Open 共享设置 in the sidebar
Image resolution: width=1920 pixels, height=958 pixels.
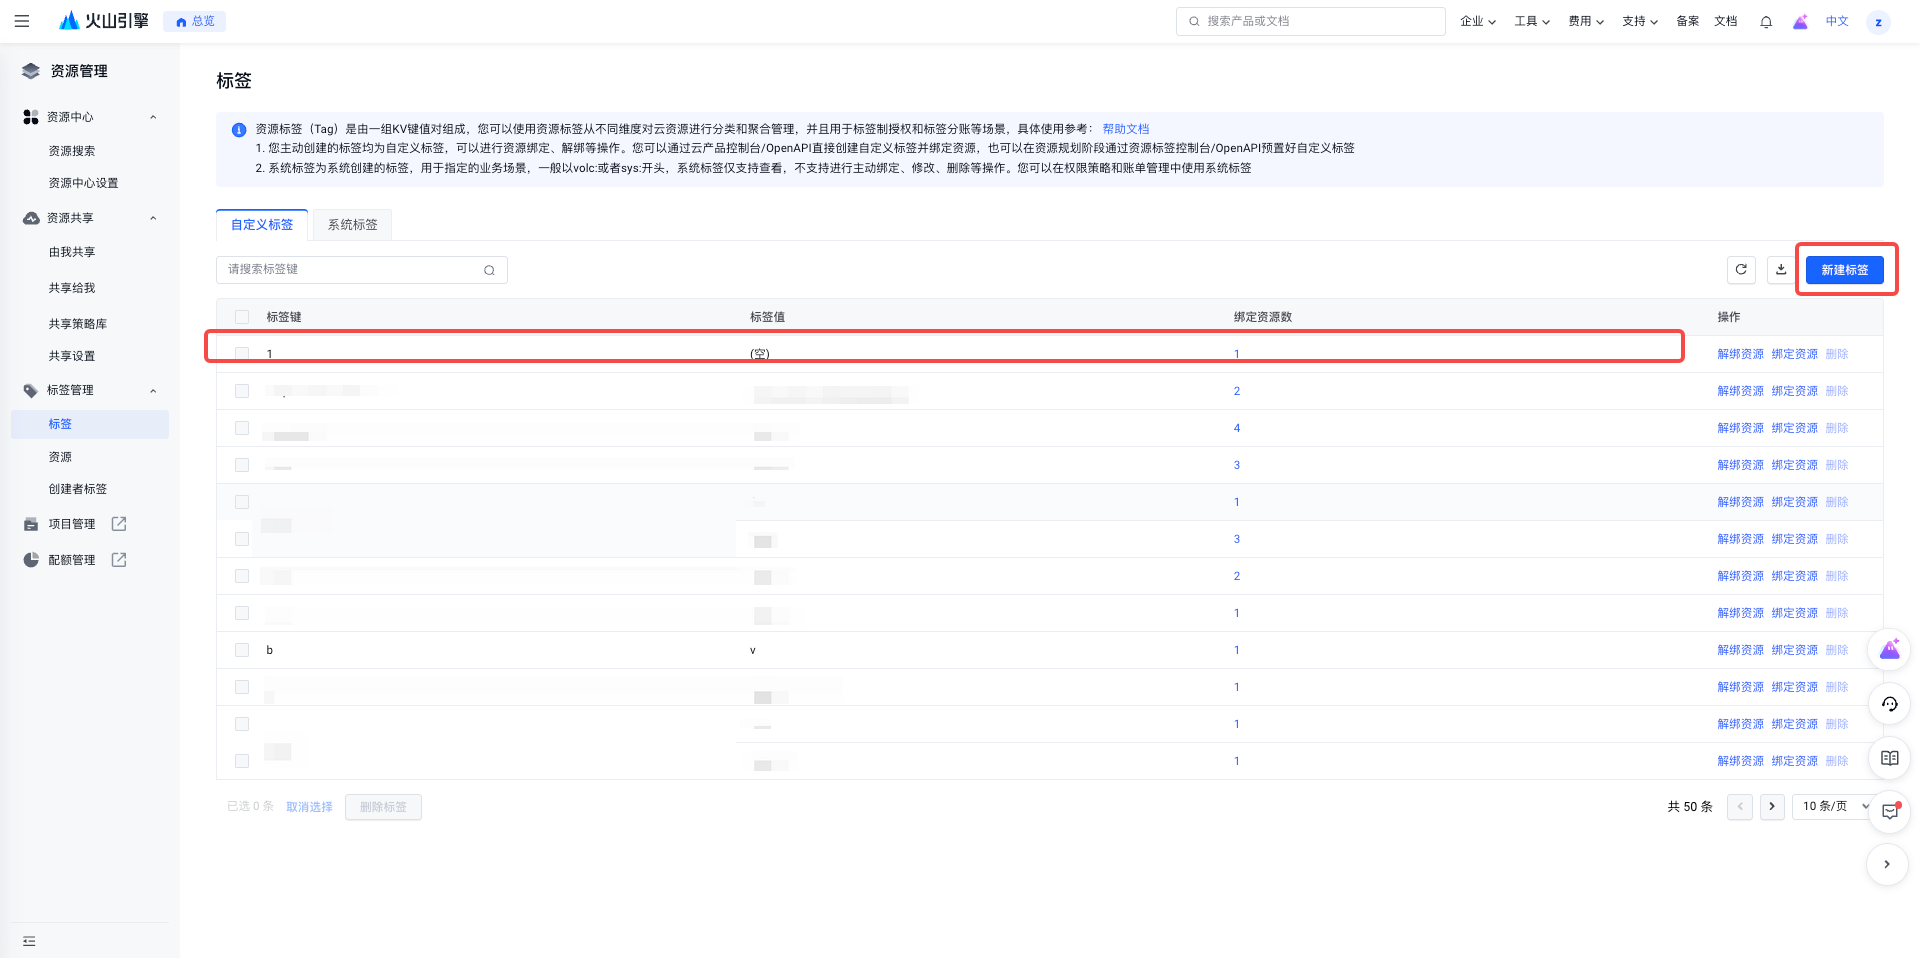click(x=72, y=356)
